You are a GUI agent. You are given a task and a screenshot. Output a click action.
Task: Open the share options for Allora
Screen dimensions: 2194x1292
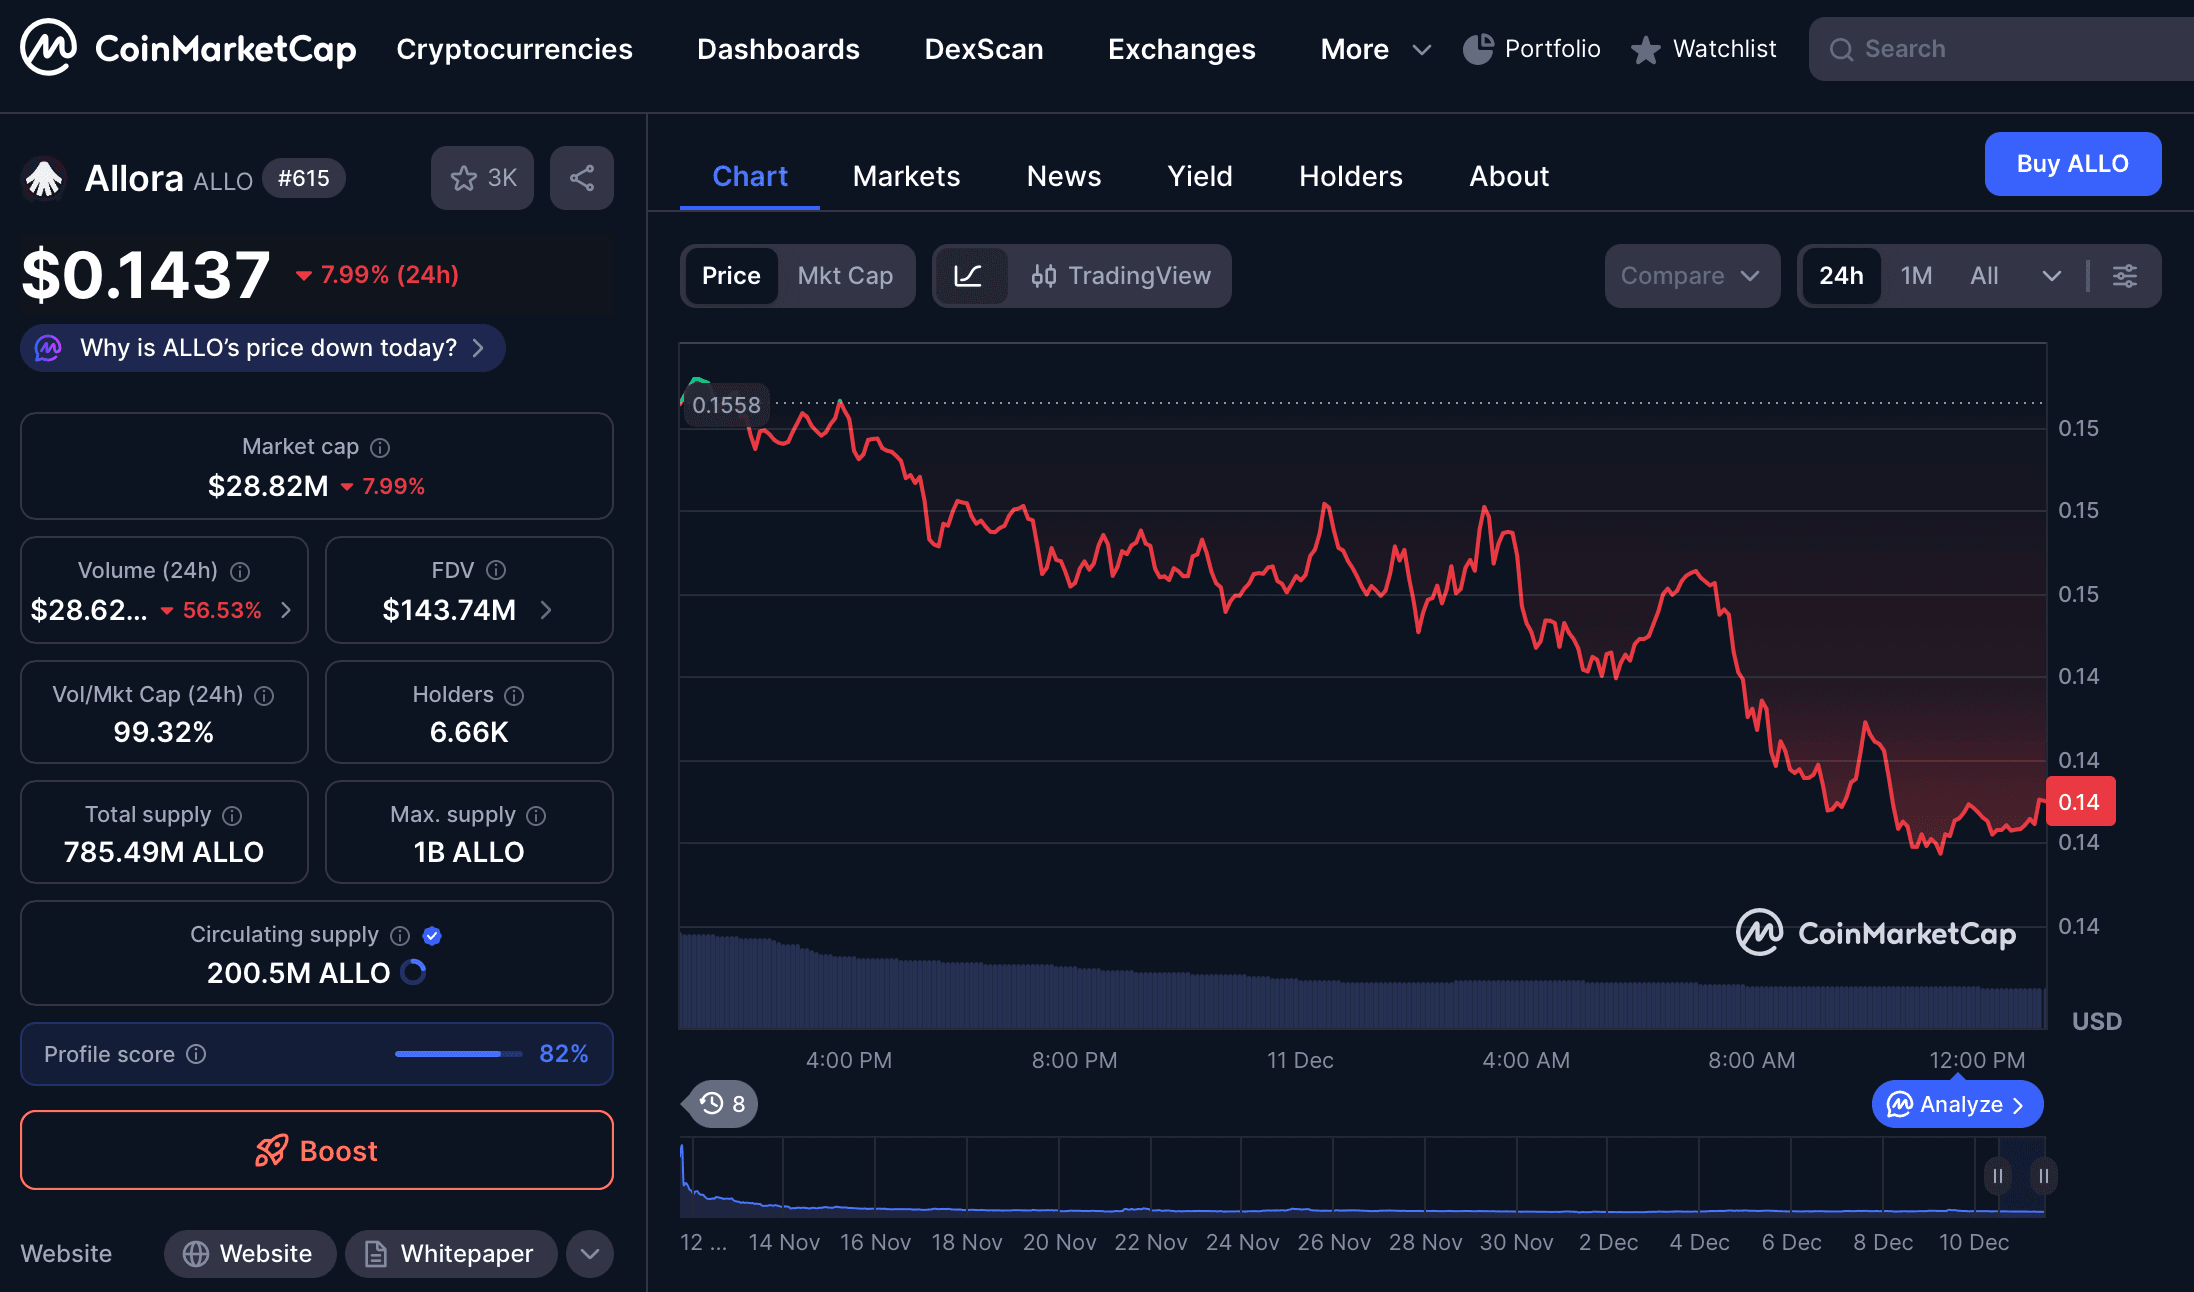pyautogui.click(x=581, y=177)
